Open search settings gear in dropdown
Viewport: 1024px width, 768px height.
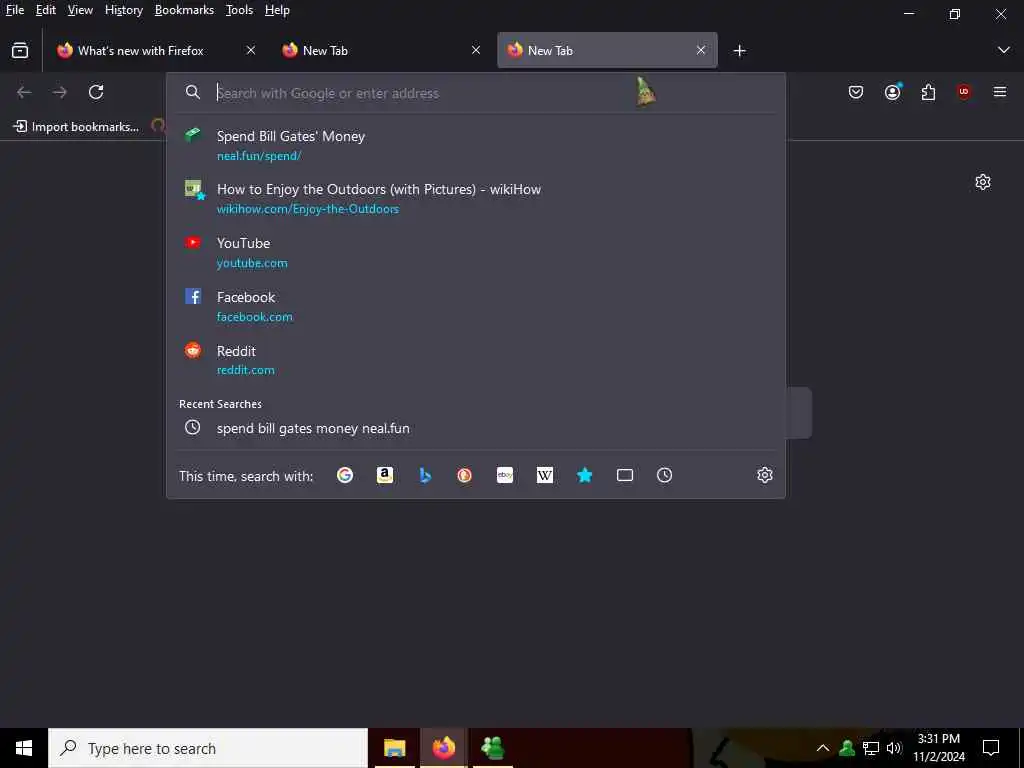point(765,475)
